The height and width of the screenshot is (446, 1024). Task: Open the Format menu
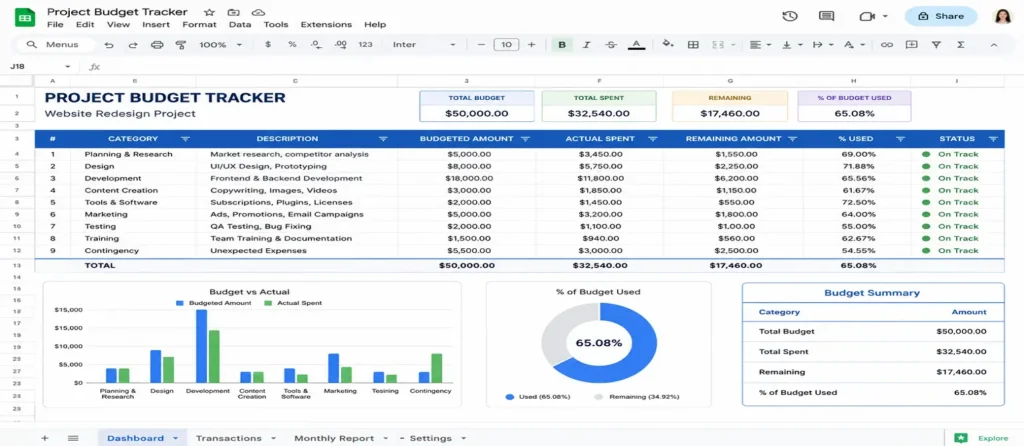[x=199, y=25]
